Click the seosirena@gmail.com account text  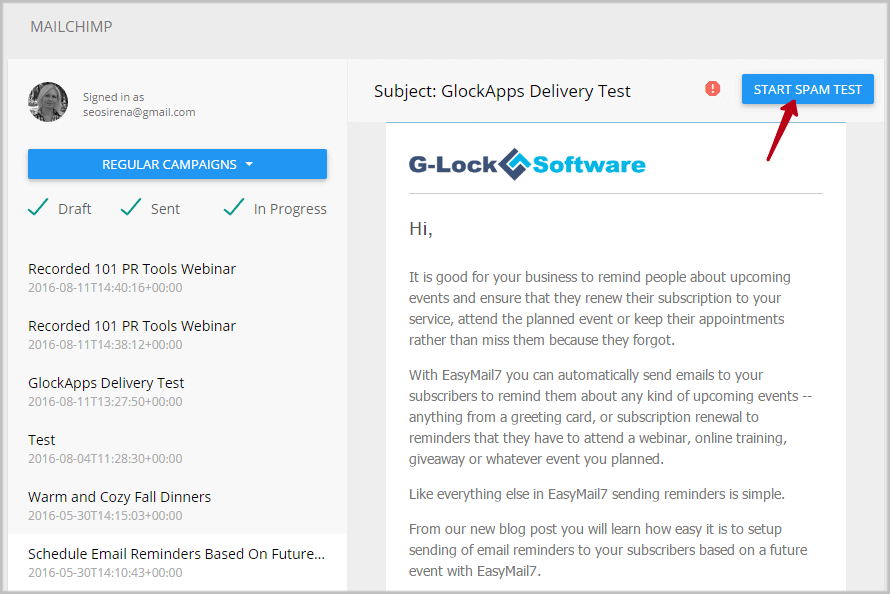(x=139, y=112)
